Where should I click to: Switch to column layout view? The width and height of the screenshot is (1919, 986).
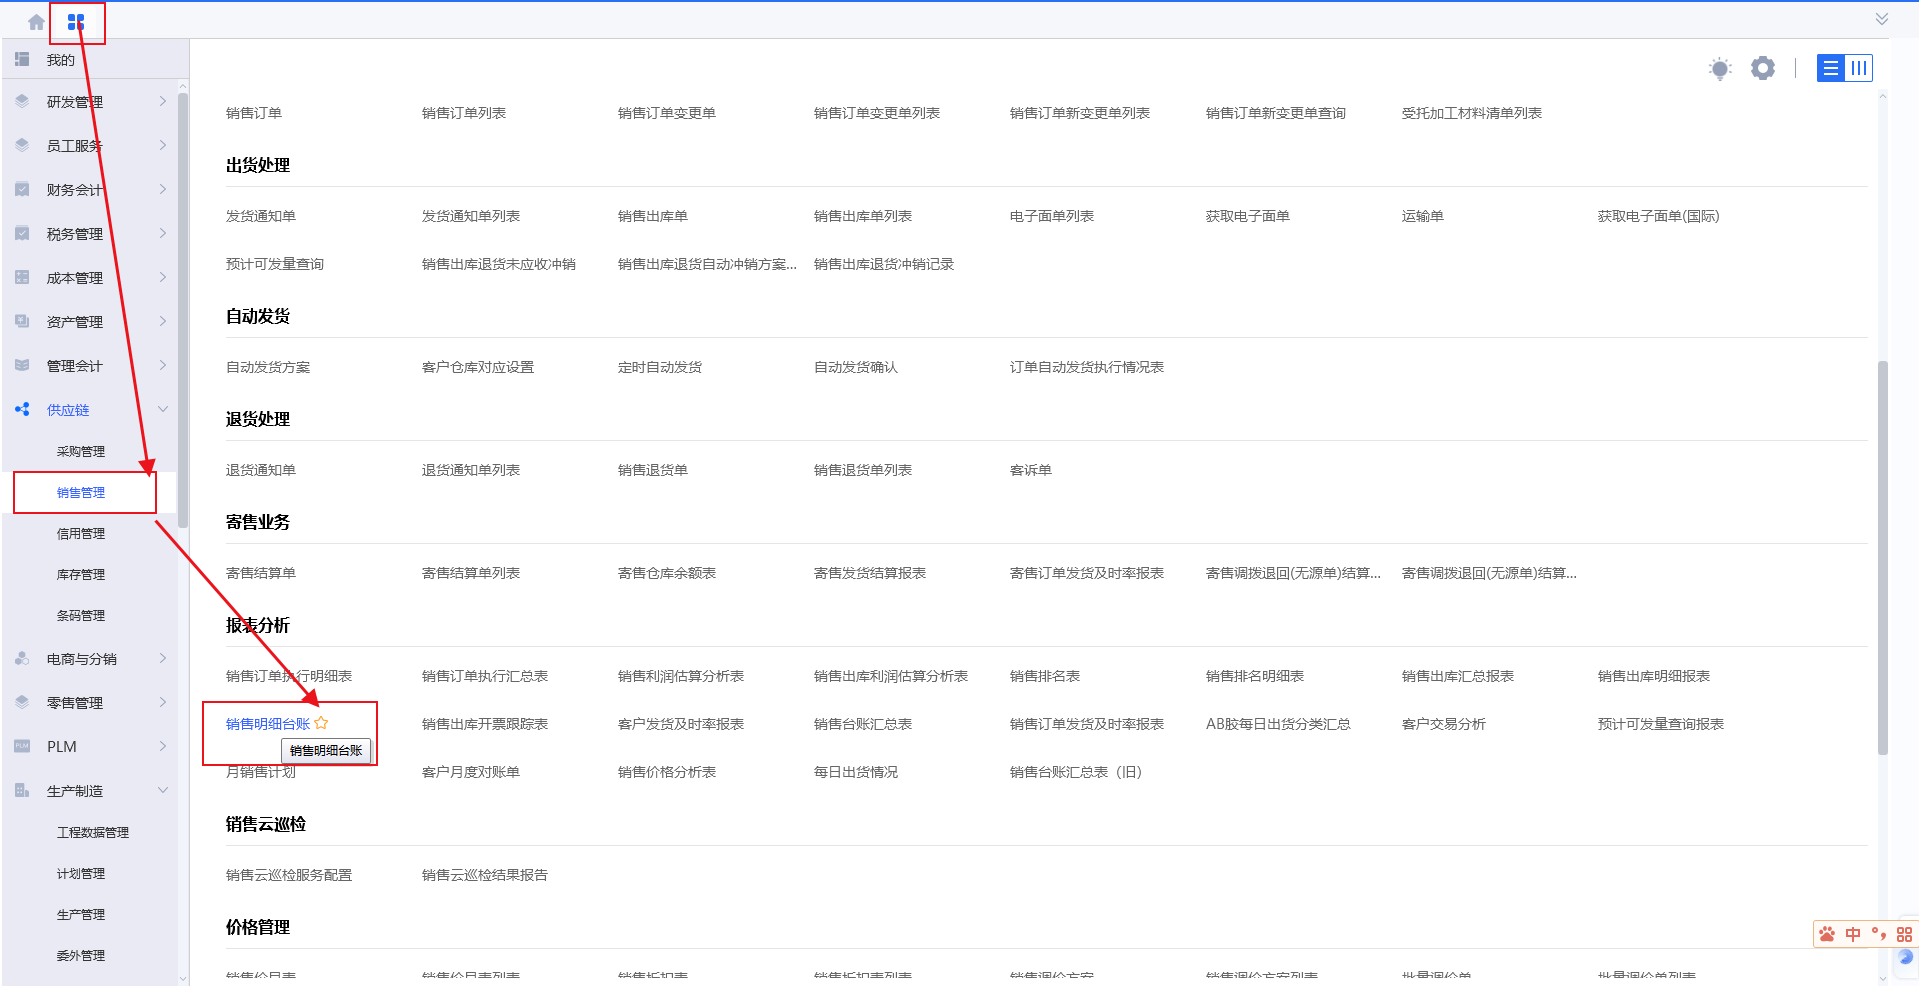click(x=1859, y=68)
